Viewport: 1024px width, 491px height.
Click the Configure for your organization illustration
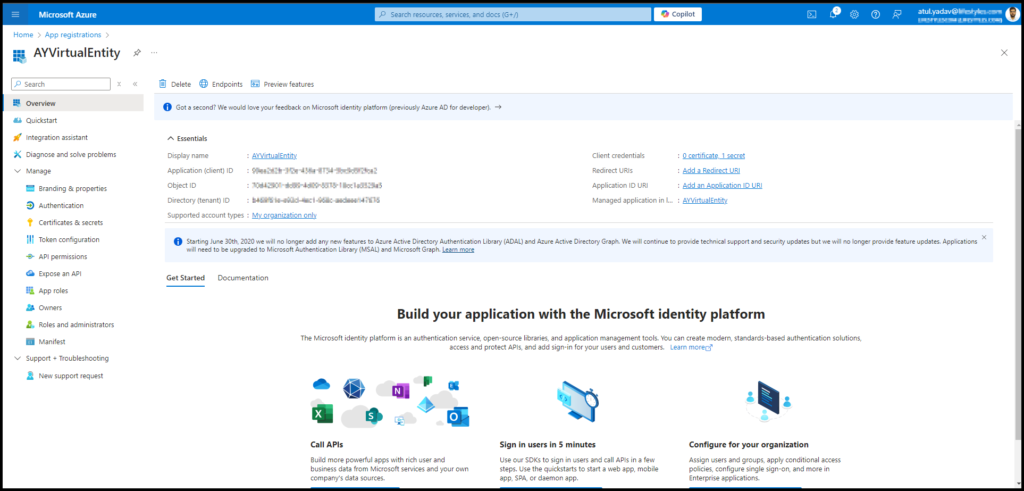click(769, 402)
